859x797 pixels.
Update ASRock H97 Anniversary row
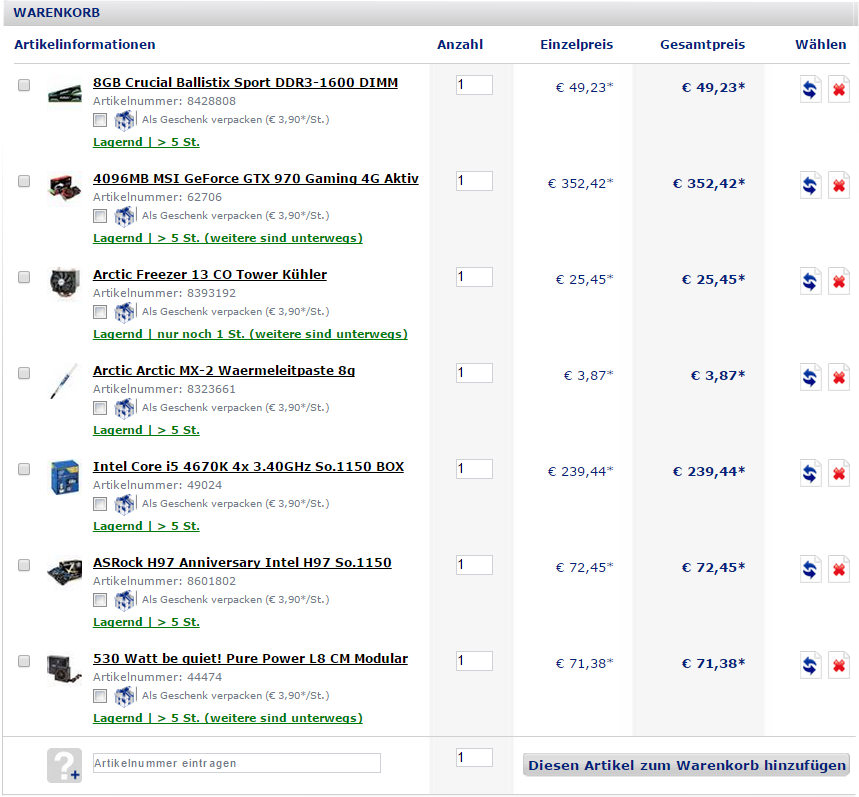(810, 569)
